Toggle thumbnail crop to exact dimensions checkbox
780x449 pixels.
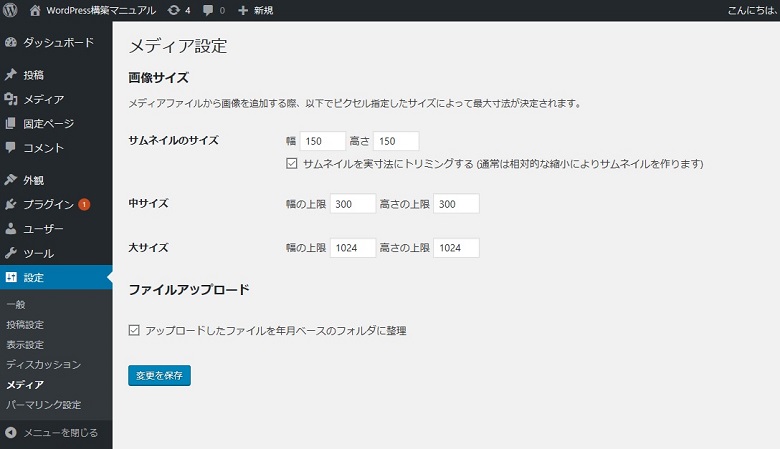click(292, 164)
